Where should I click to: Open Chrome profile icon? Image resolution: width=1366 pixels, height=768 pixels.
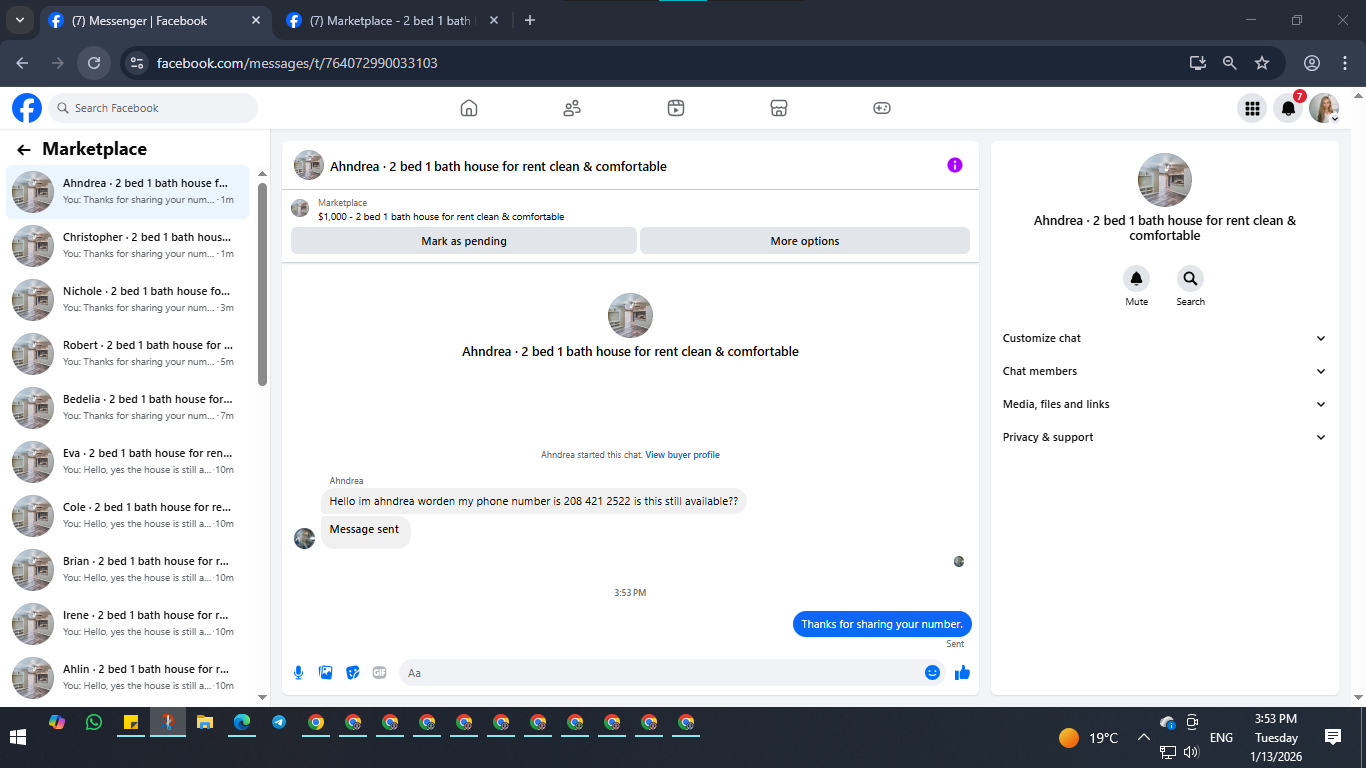(x=1312, y=63)
